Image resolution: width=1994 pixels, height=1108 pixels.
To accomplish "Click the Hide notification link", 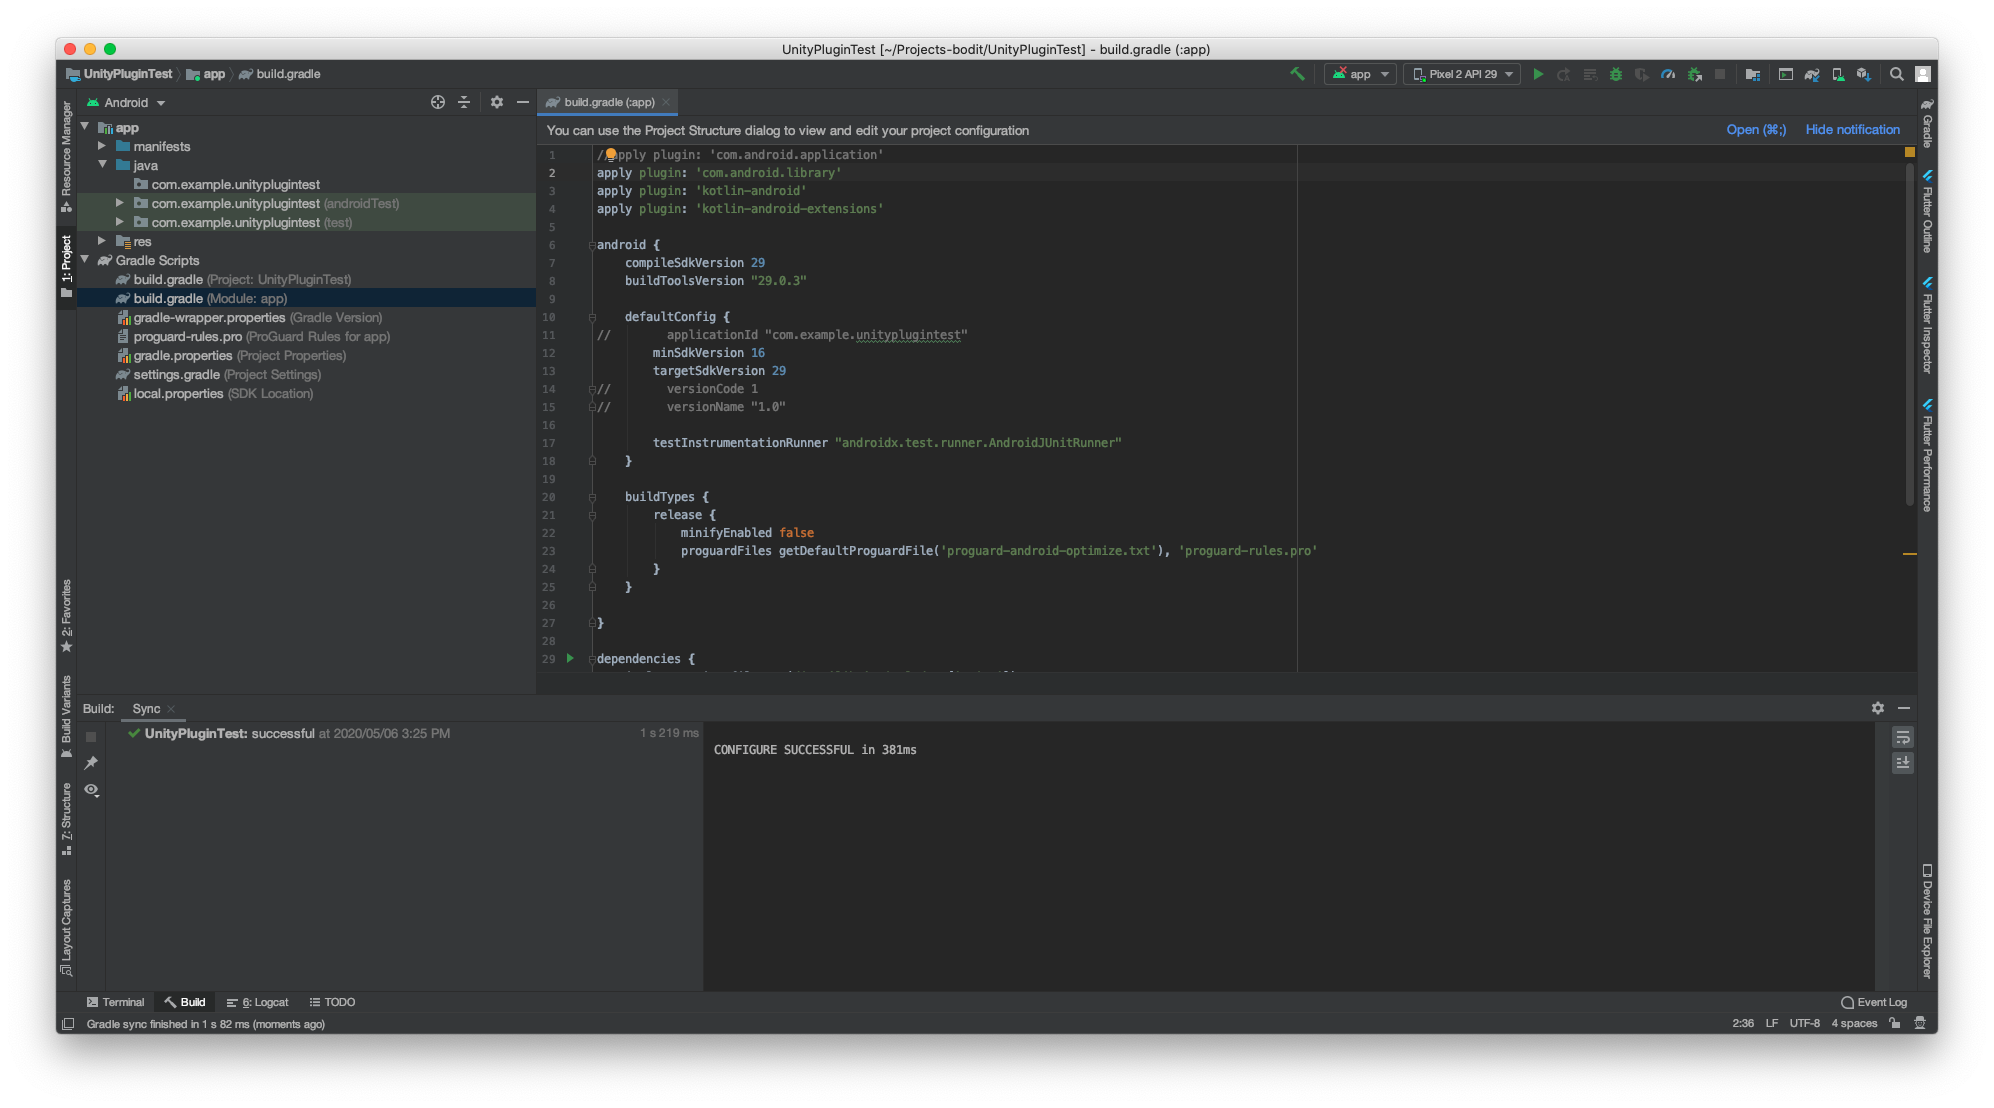I will coord(1852,130).
